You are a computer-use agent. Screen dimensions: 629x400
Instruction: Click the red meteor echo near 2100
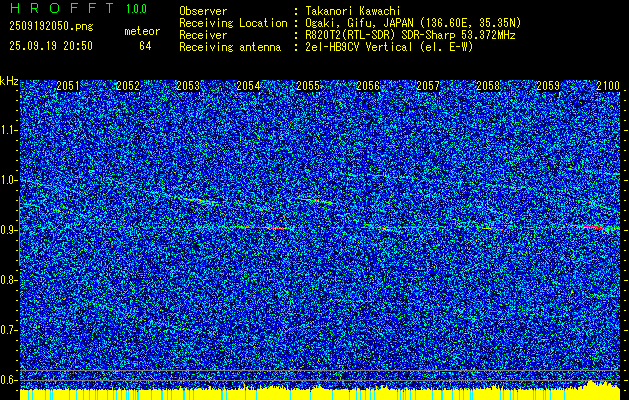point(597,227)
